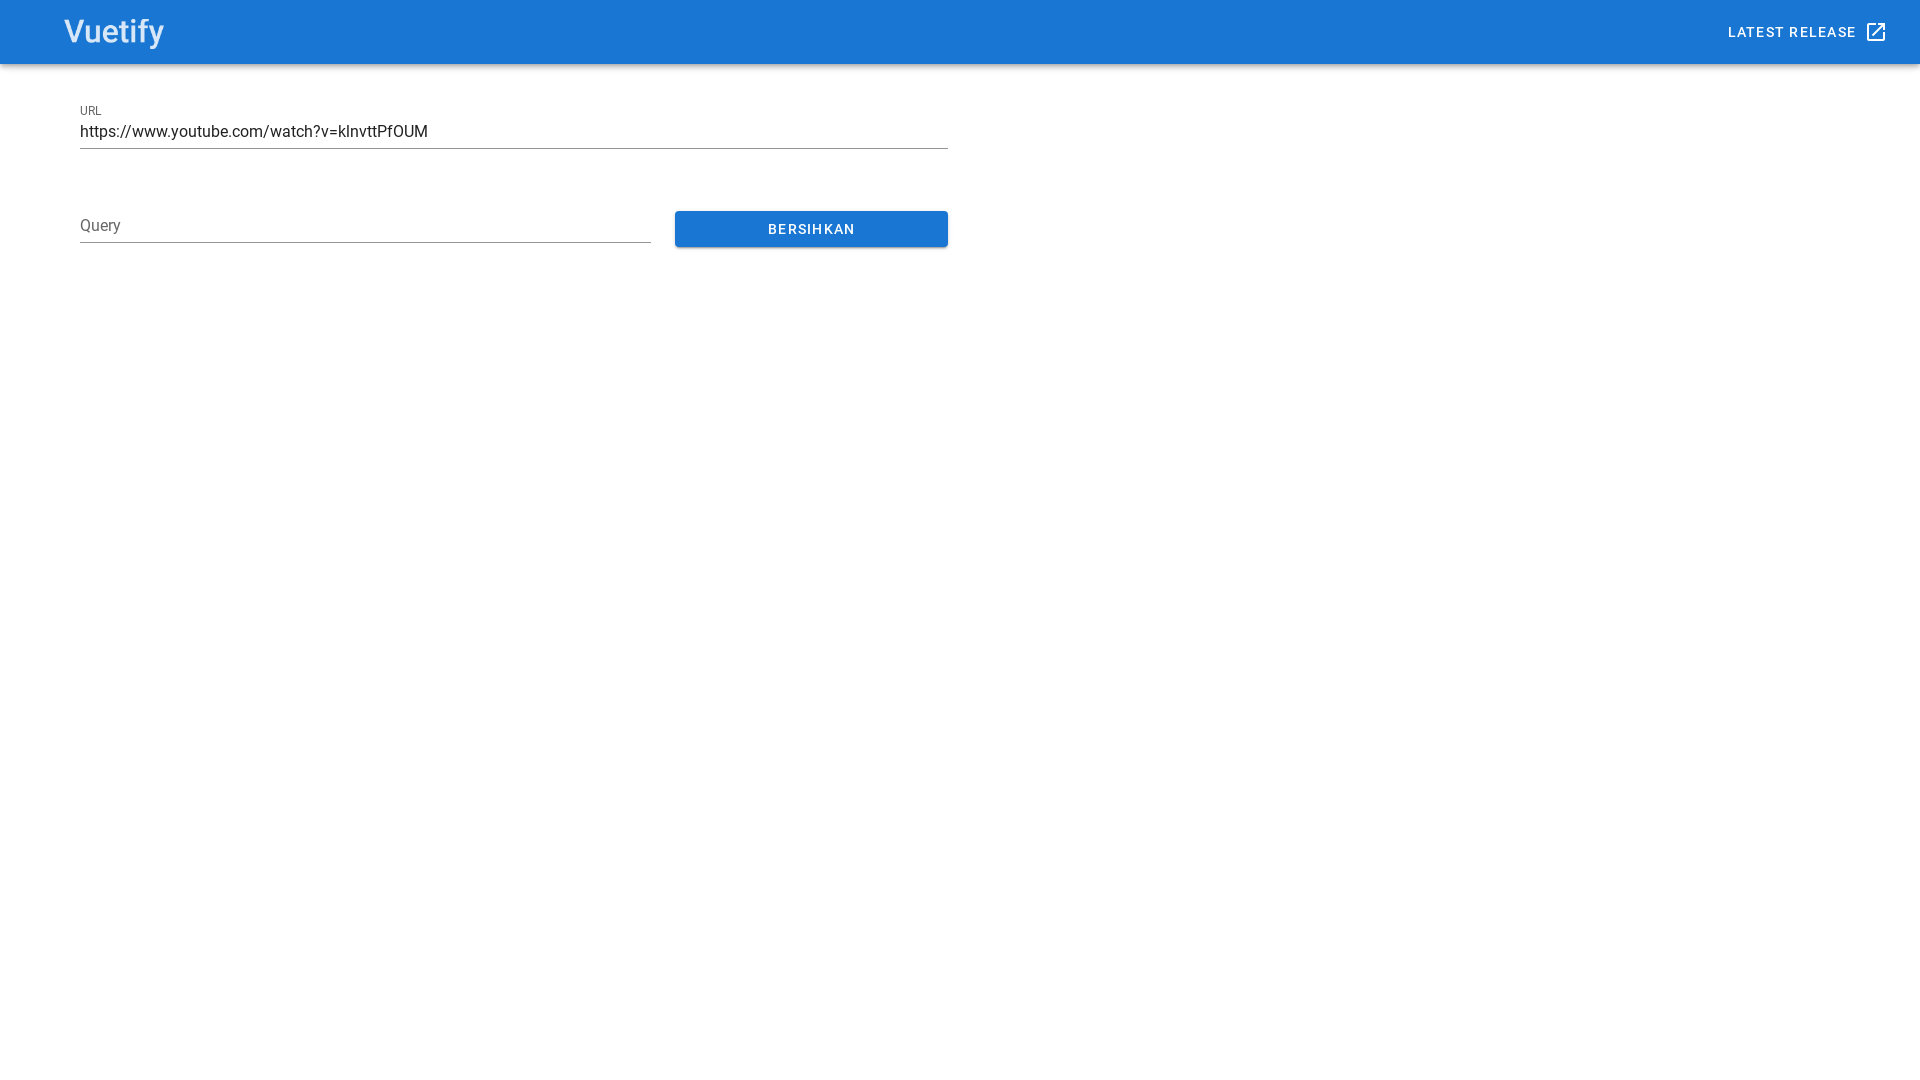This screenshot has width=1920, height=1080.
Task: Click the Bersihkan button
Action: click(811, 229)
